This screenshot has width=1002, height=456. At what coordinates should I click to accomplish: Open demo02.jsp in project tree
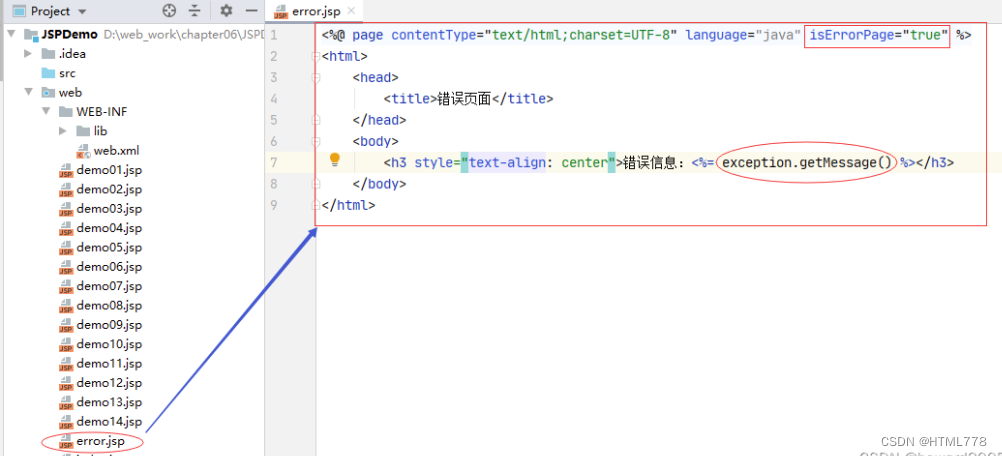point(109,190)
